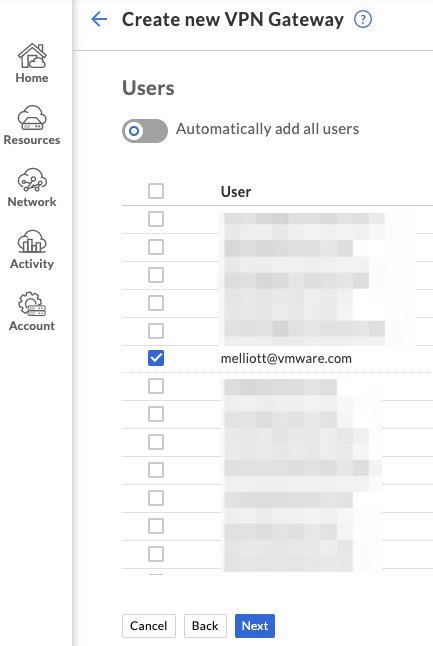
Task: Open the Resources cloud icon
Action: click(x=32, y=118)
